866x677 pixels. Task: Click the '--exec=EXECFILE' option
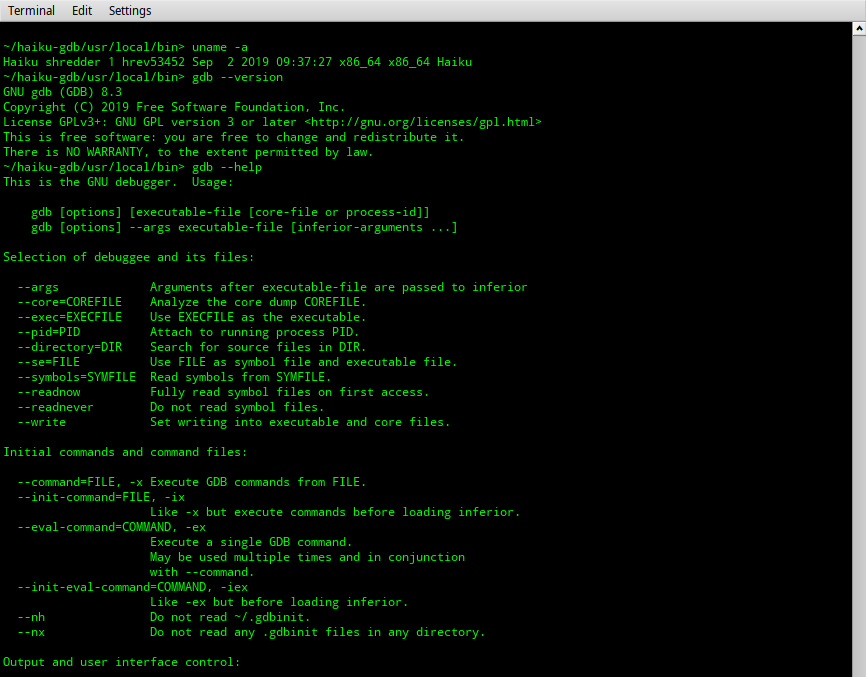click(x=70, y=317)
